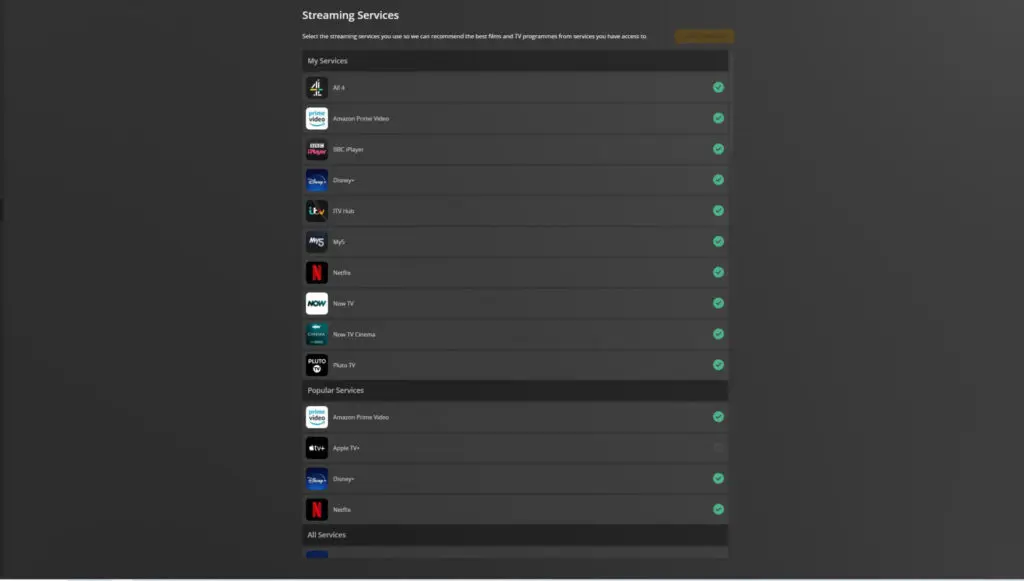Viewport: 1024px width, 581px height.
Task: Click the Netflix logo under Popular Services
Action: coord(317,509)
